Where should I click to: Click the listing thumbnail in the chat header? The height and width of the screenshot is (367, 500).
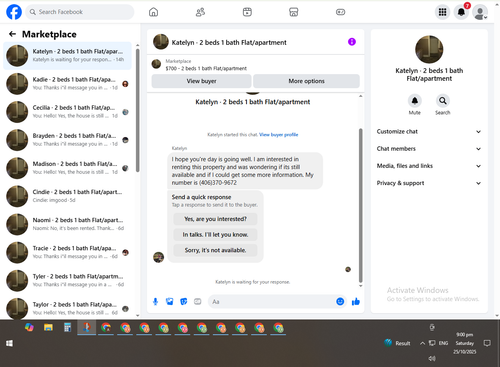pos(161,42)
